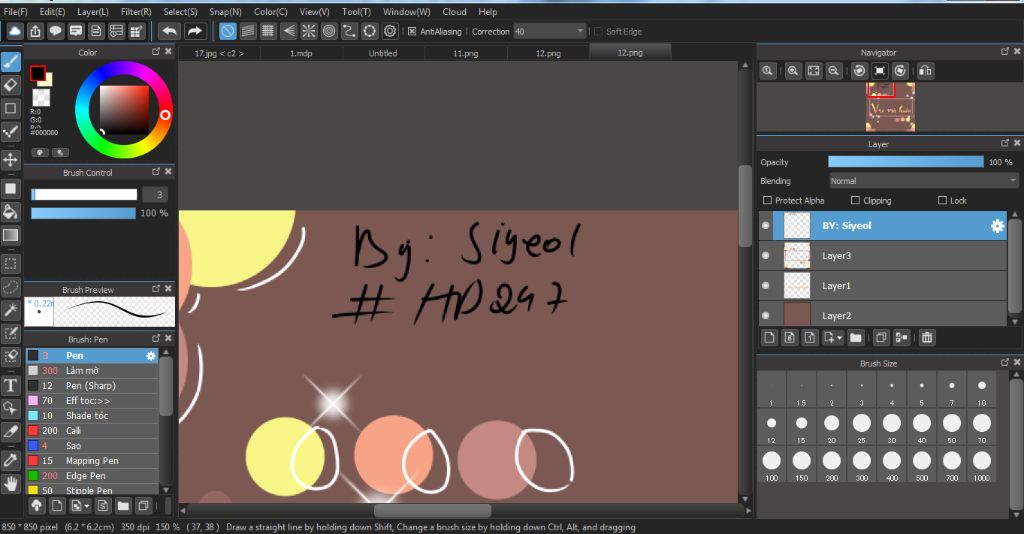
Task: Select the Edge Pen brush
Action: 92,476
